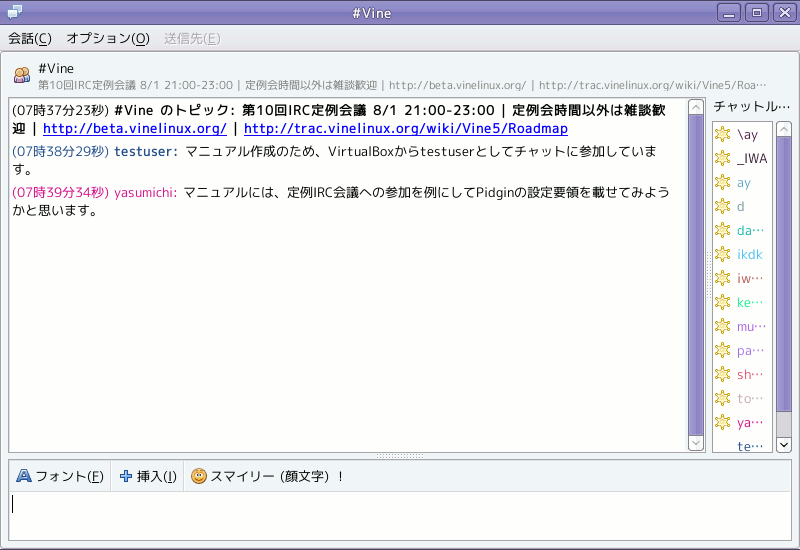This screenshot has width=800, height=550.
Task: Focus the message input box
Action: click(x=400, y=516)
